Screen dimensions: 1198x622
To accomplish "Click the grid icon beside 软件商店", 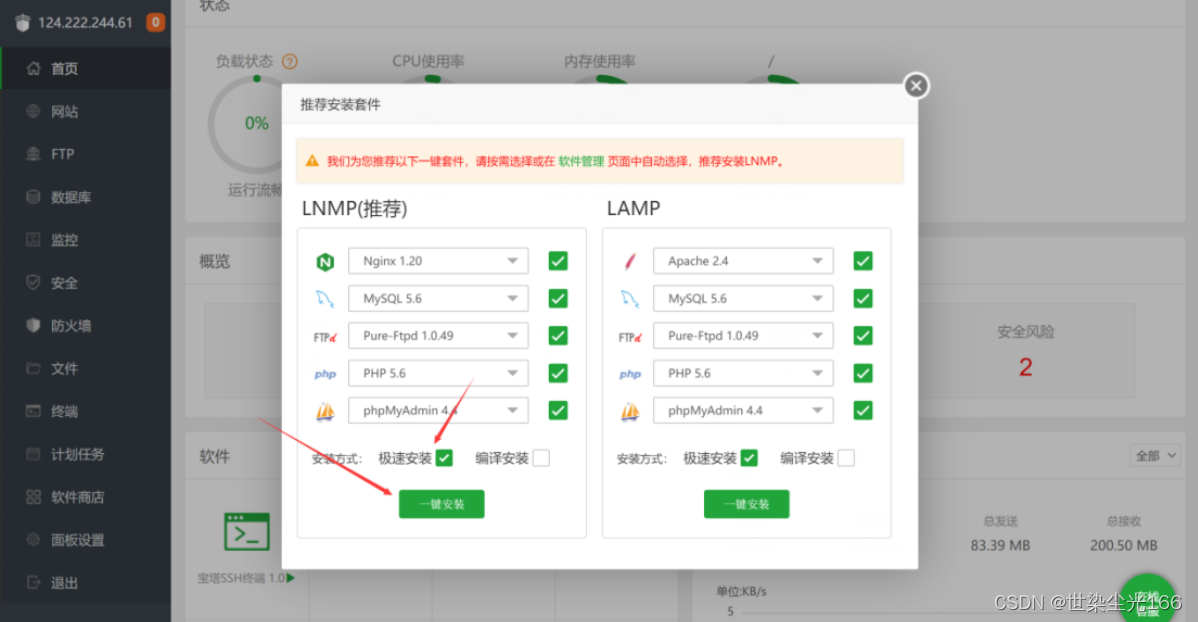I will (x=33, y=497).
